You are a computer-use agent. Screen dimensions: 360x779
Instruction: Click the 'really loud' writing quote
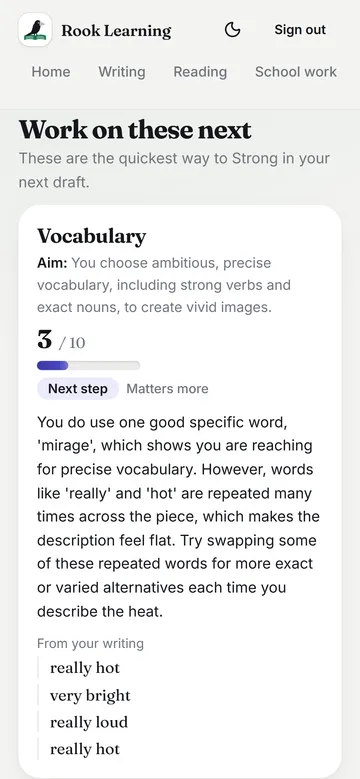tap(89, 722)
